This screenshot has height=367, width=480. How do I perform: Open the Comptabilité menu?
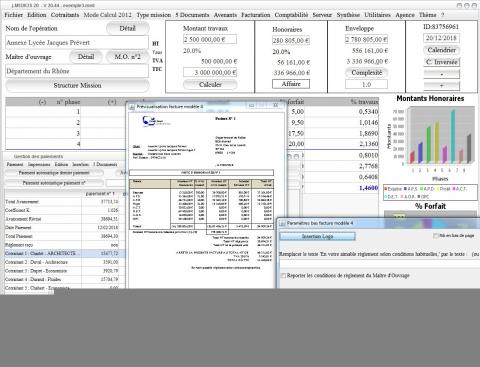(291, 15)
